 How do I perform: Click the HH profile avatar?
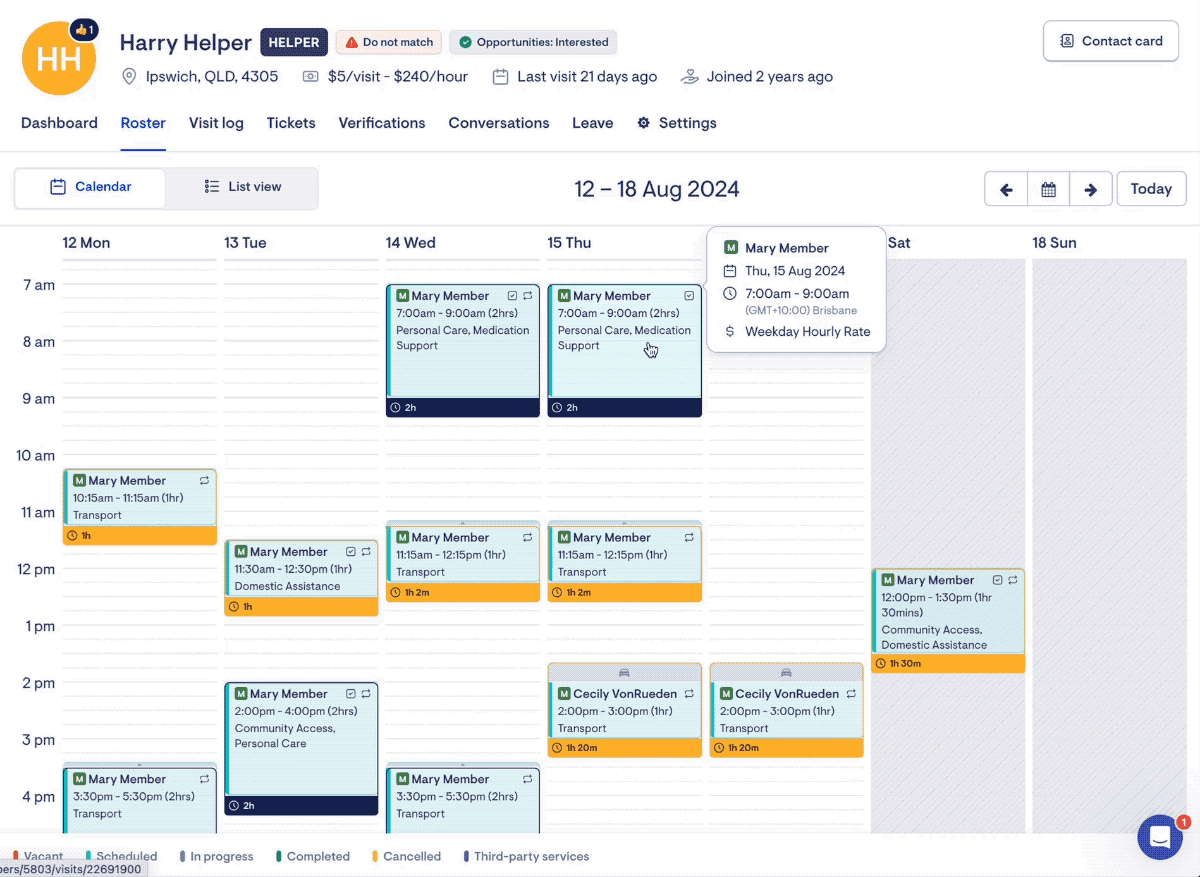(x=58, y=60)
